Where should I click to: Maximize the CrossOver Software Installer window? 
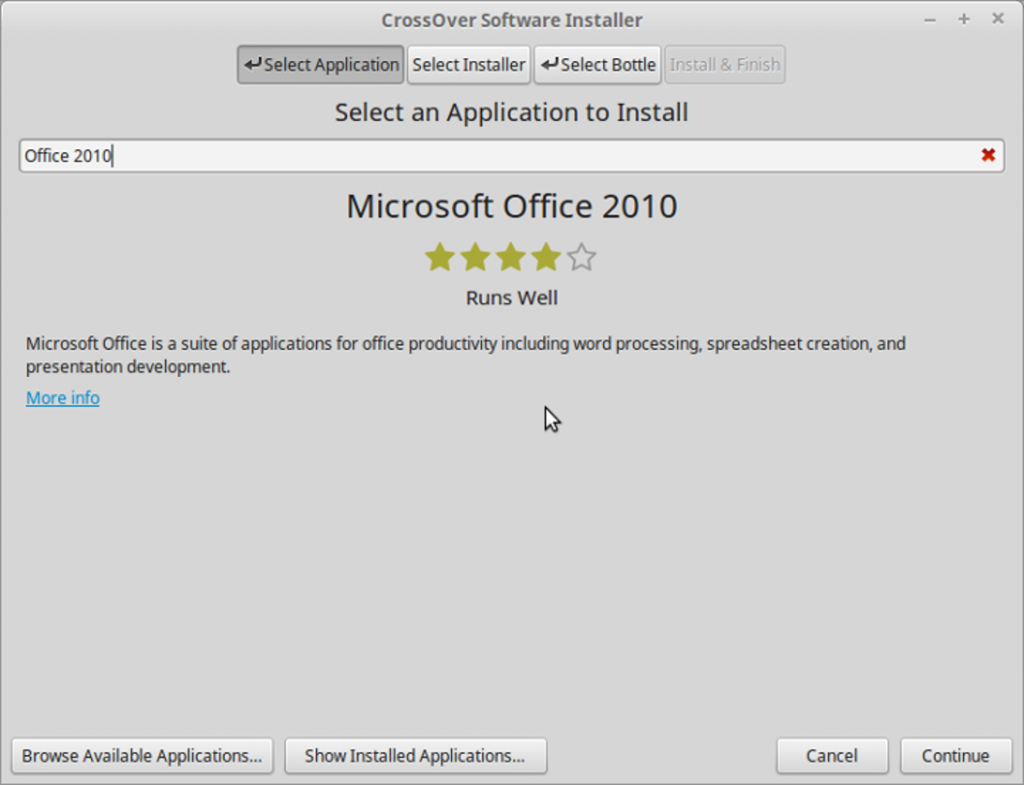[964, 19]
